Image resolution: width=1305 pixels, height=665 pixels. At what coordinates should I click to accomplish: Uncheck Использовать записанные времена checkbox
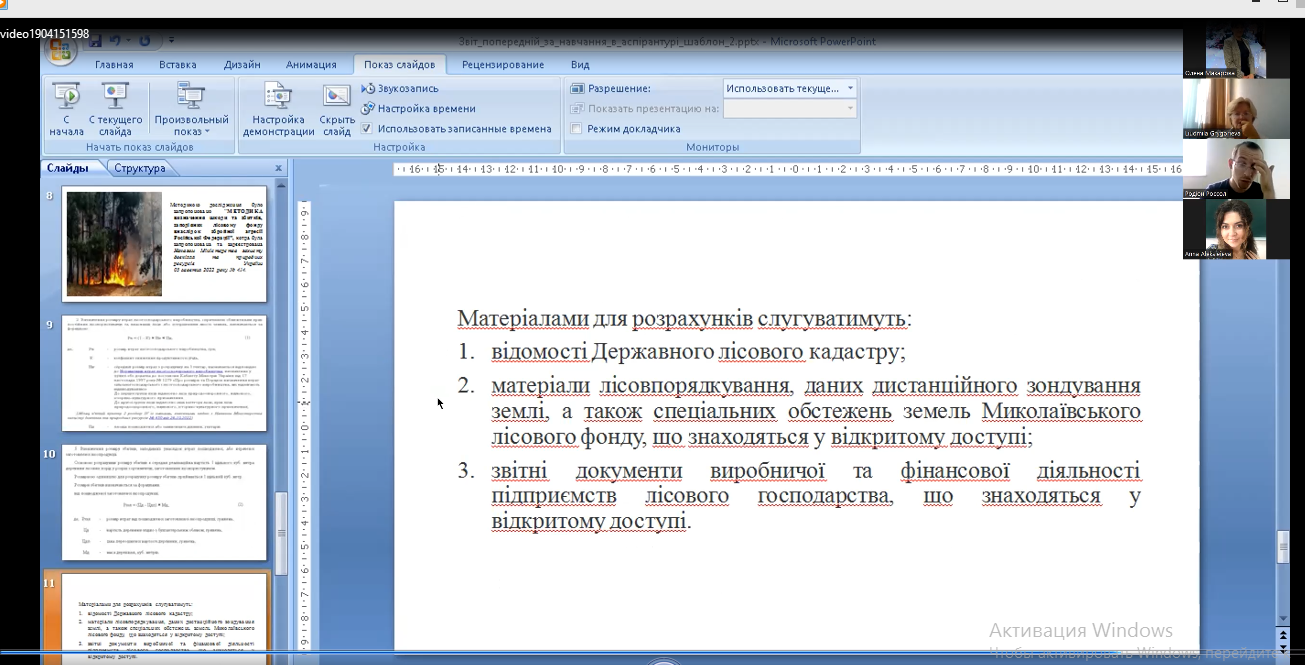point(367,128)
